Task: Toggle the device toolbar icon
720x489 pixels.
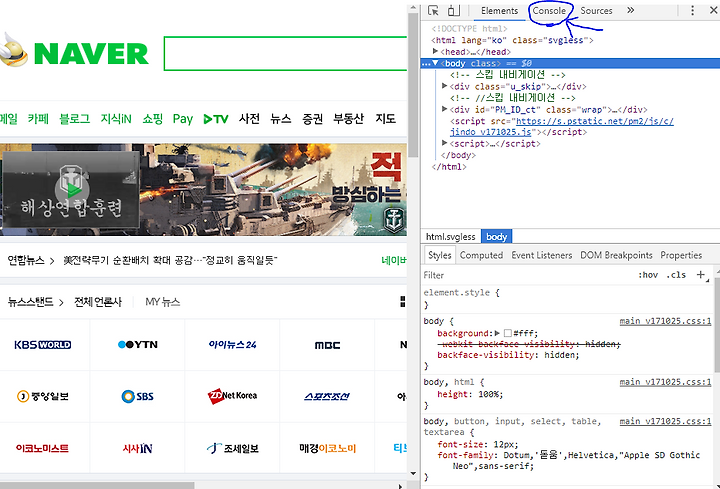Action: coord(454,11)
